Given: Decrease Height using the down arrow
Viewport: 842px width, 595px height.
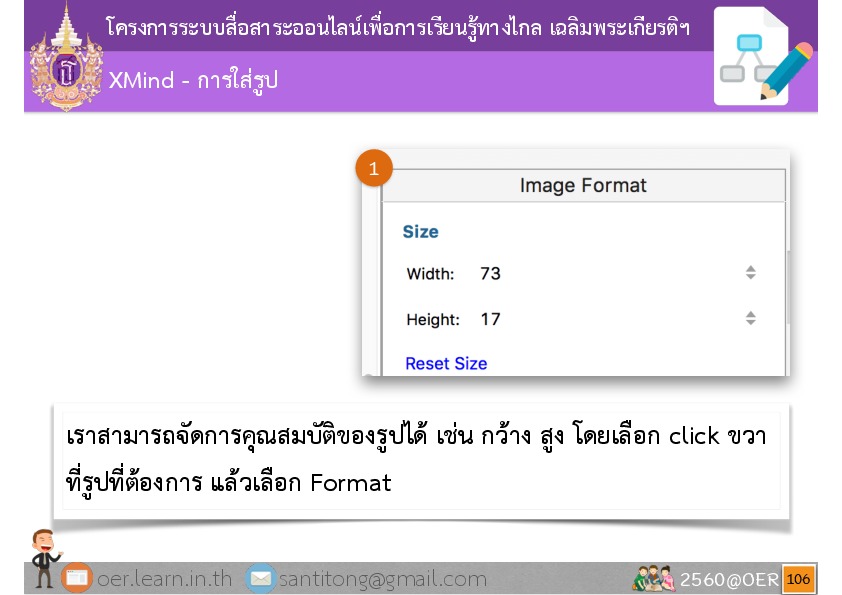Looking at the screenshot, I should (x=751, y=323).
